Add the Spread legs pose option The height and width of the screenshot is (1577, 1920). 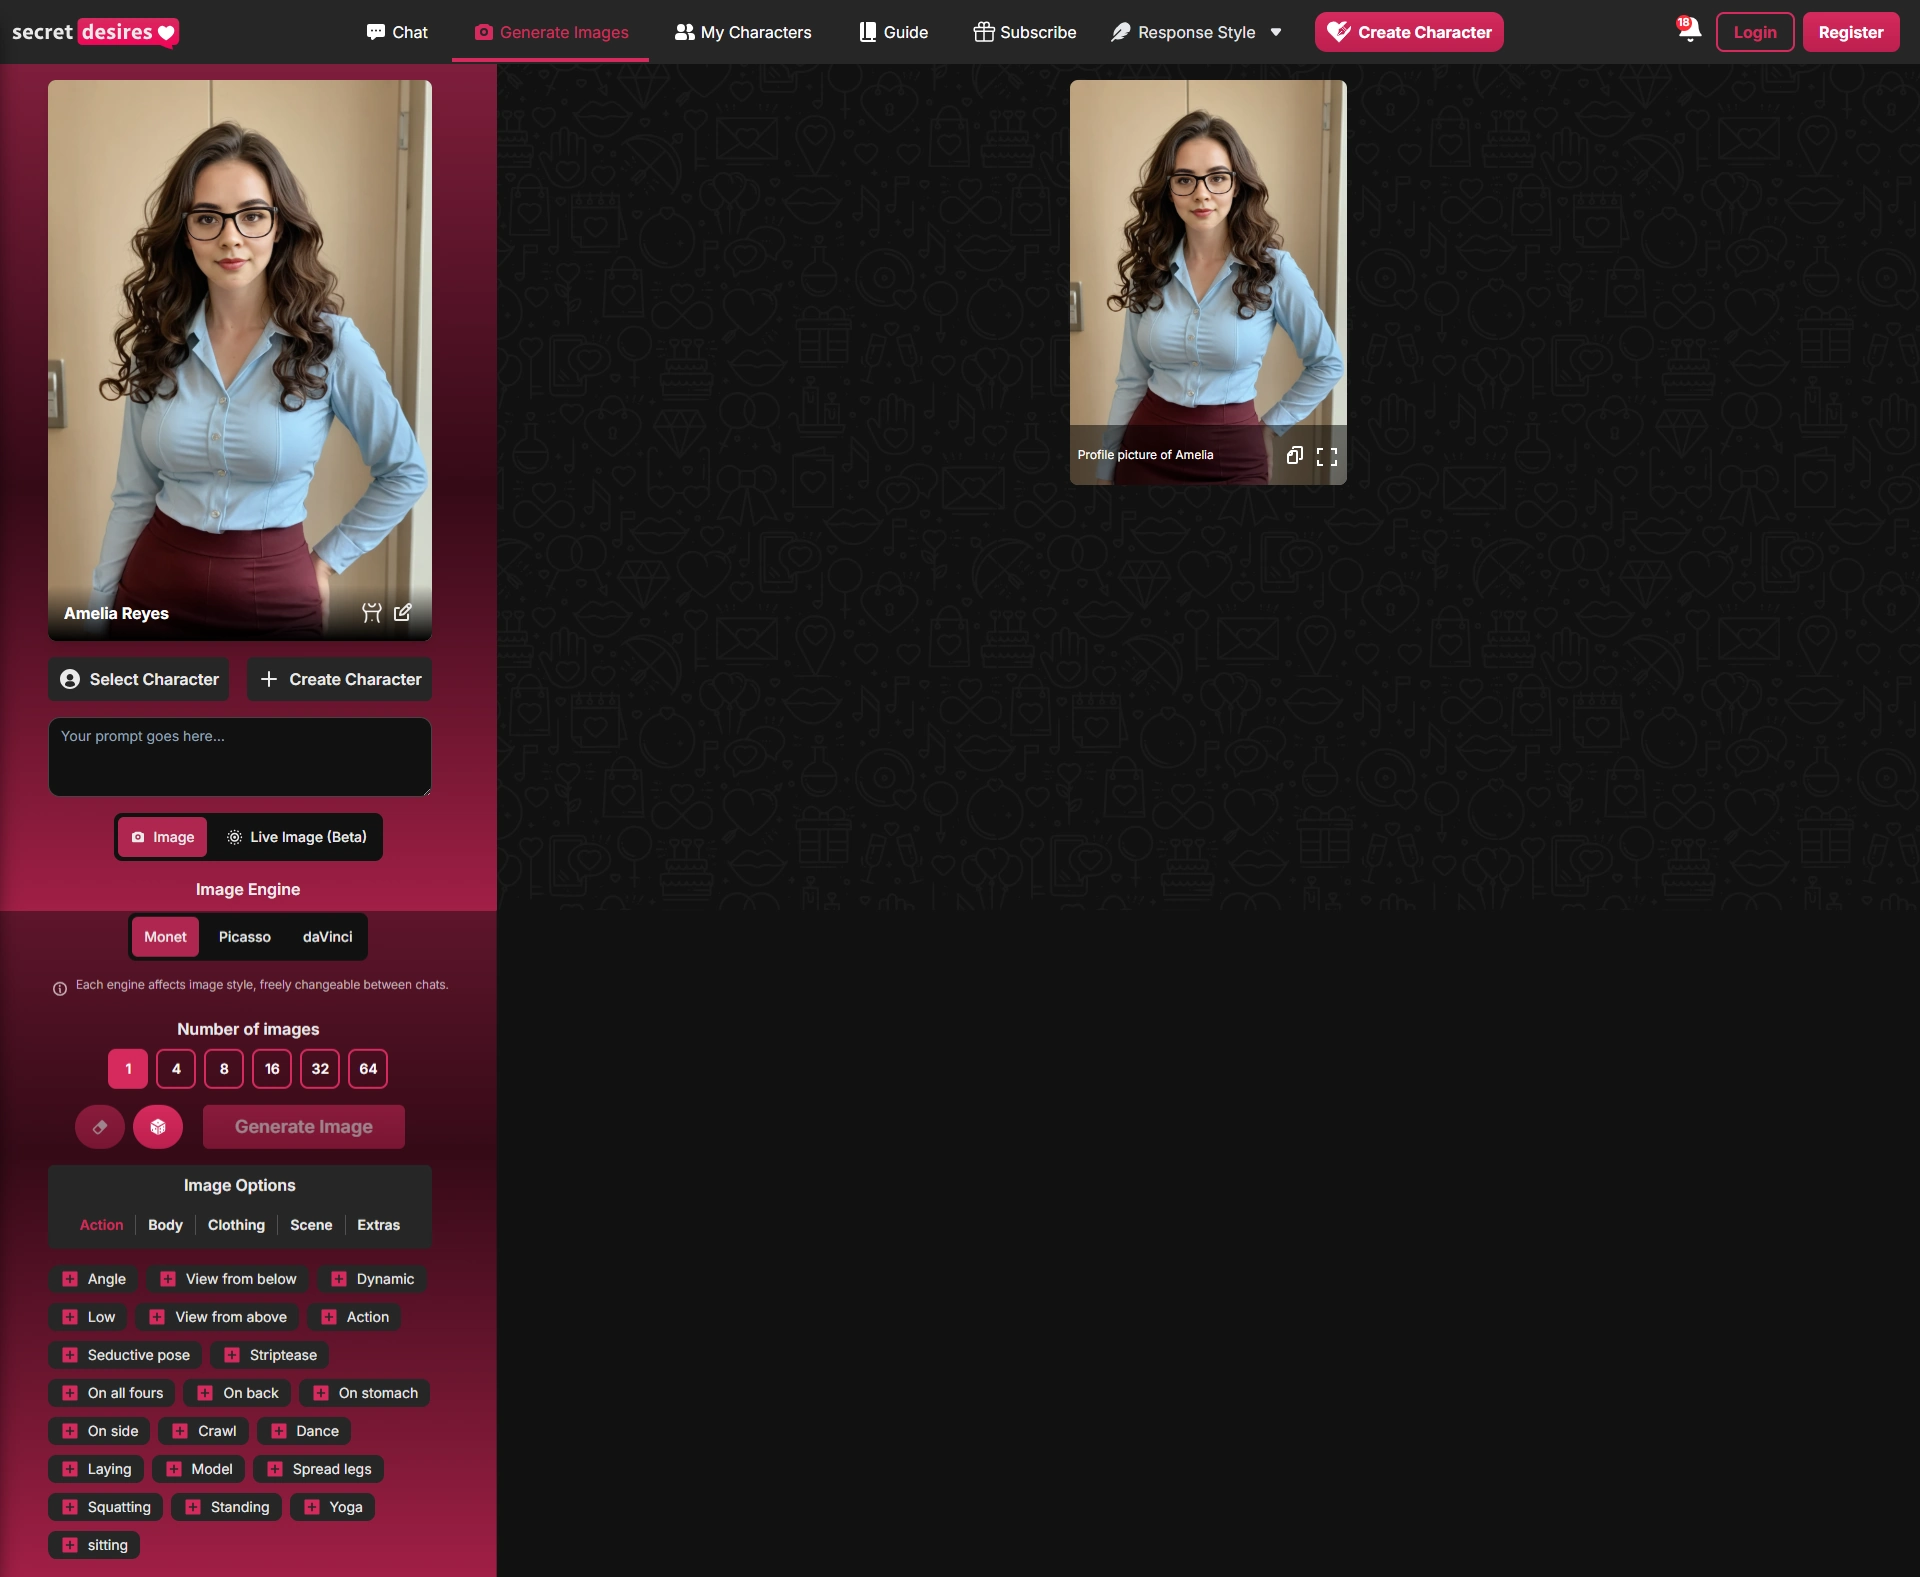click(317, 1469)
